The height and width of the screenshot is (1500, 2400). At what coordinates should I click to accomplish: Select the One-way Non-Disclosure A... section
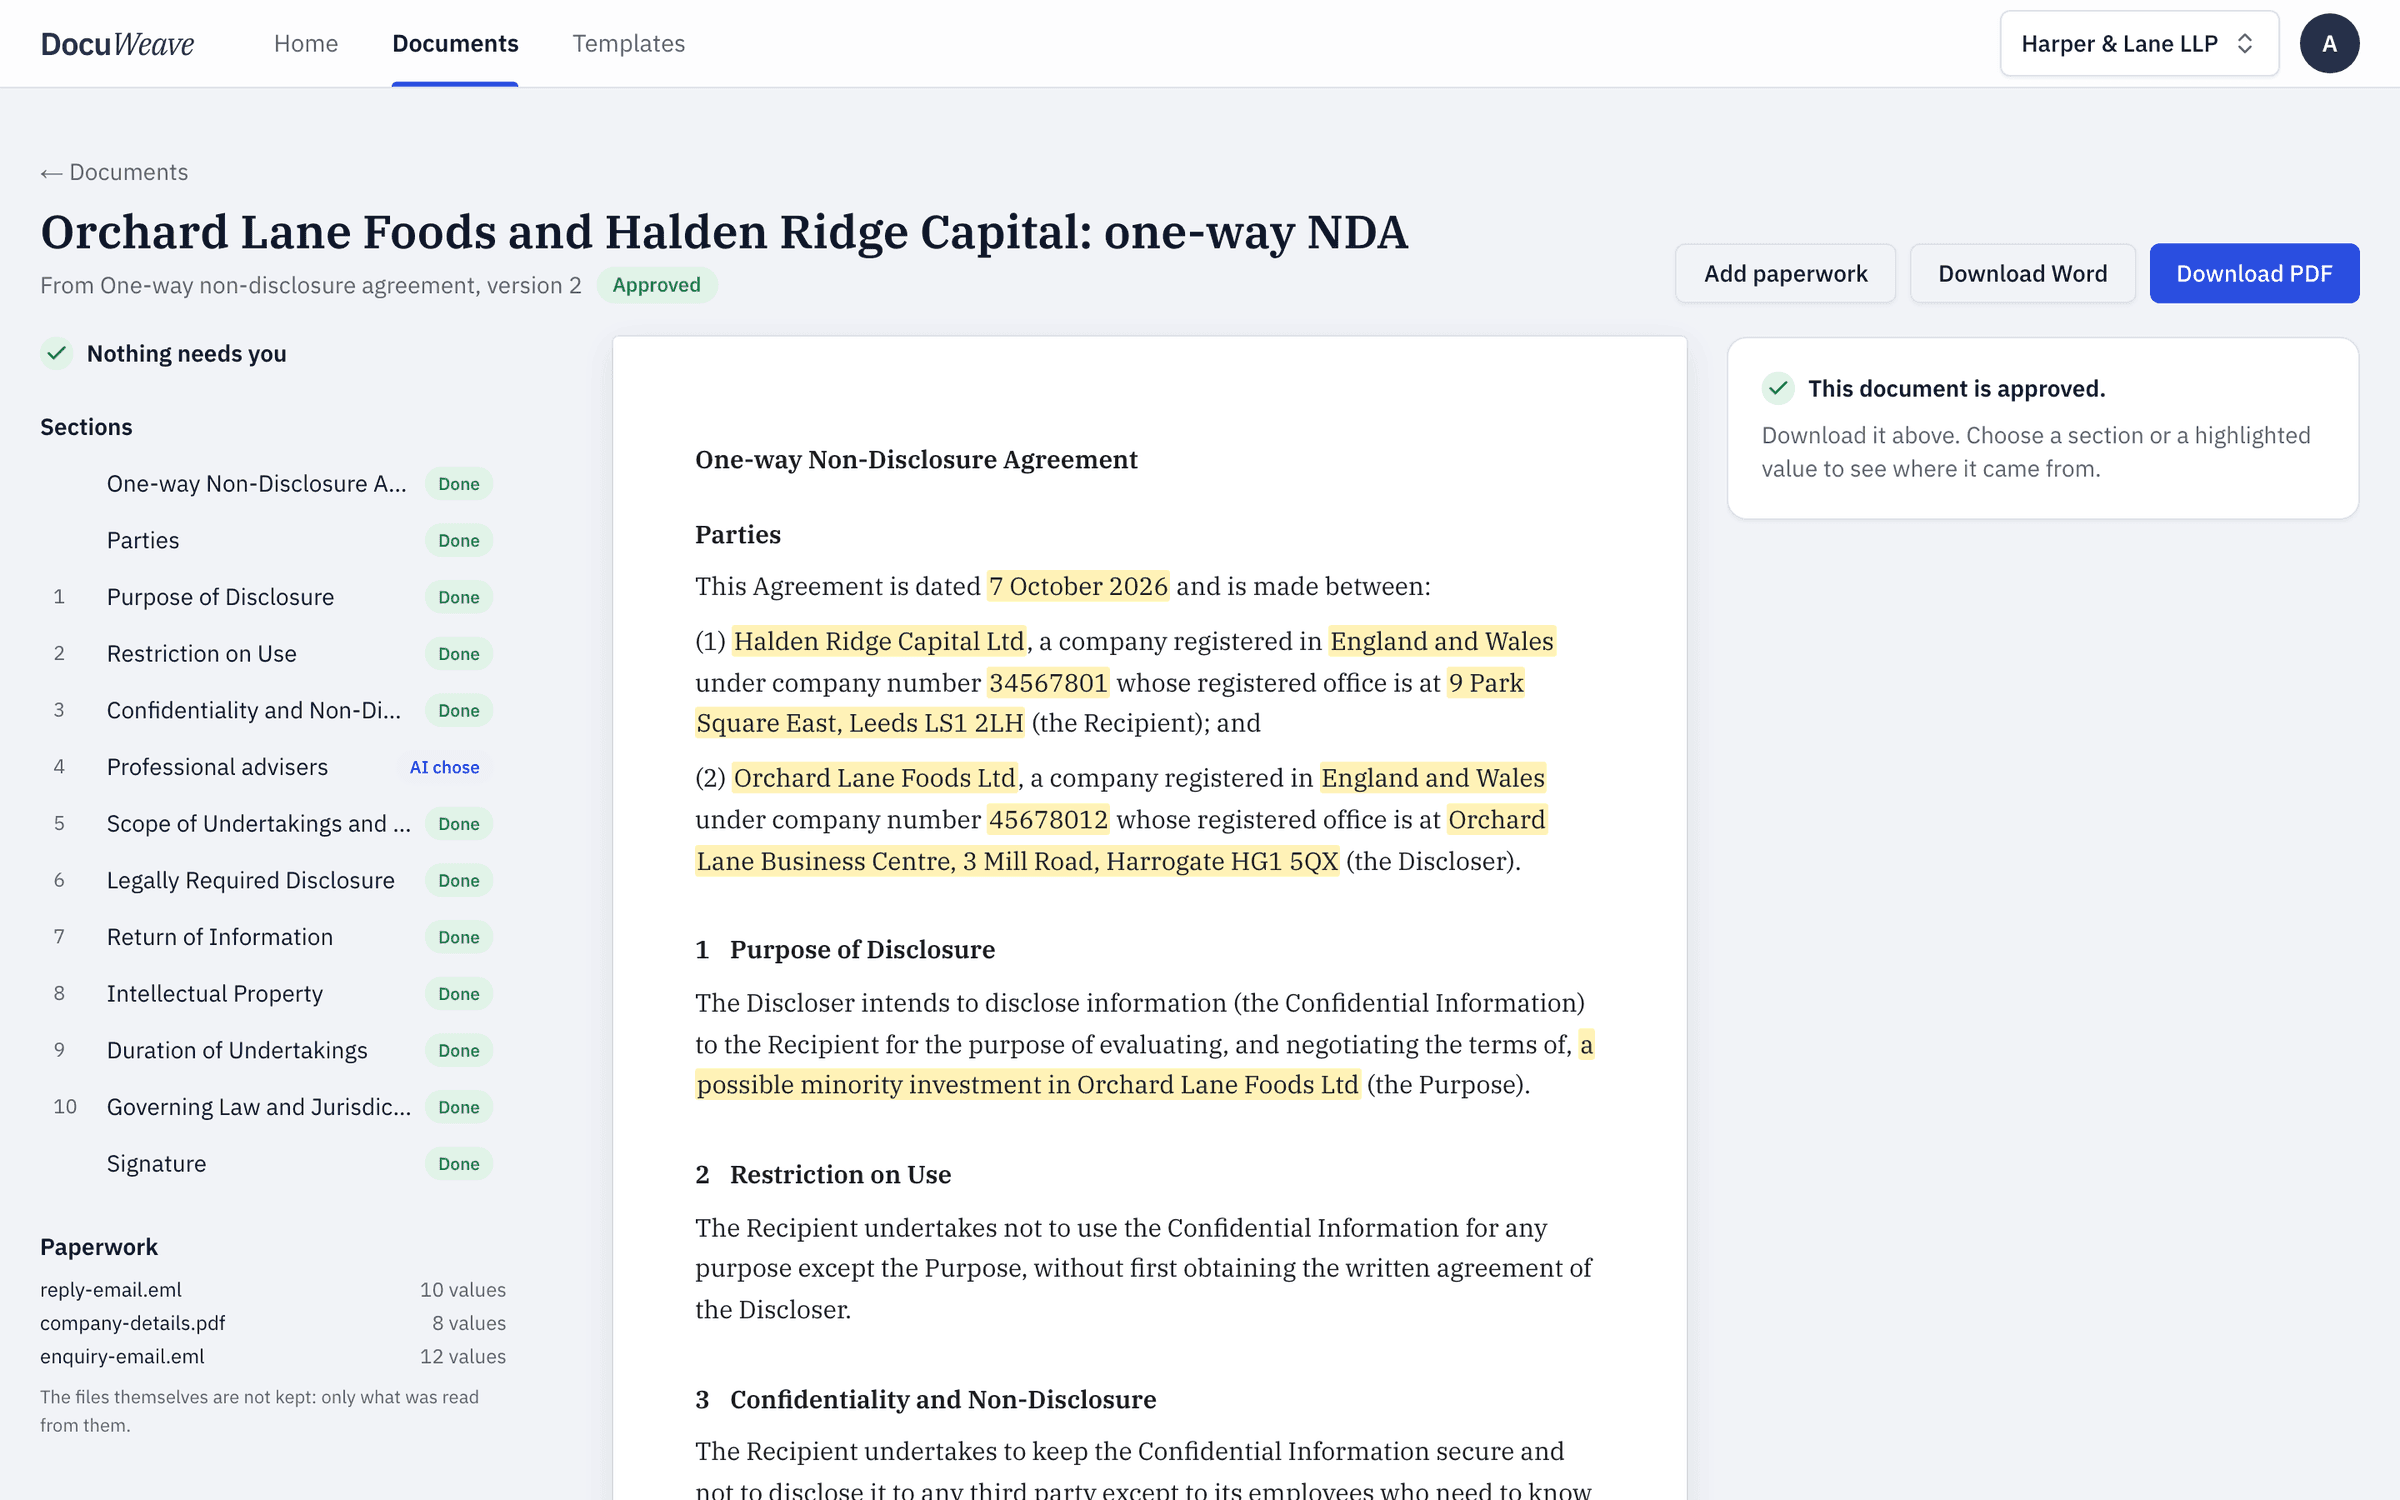tap(273, 484)
